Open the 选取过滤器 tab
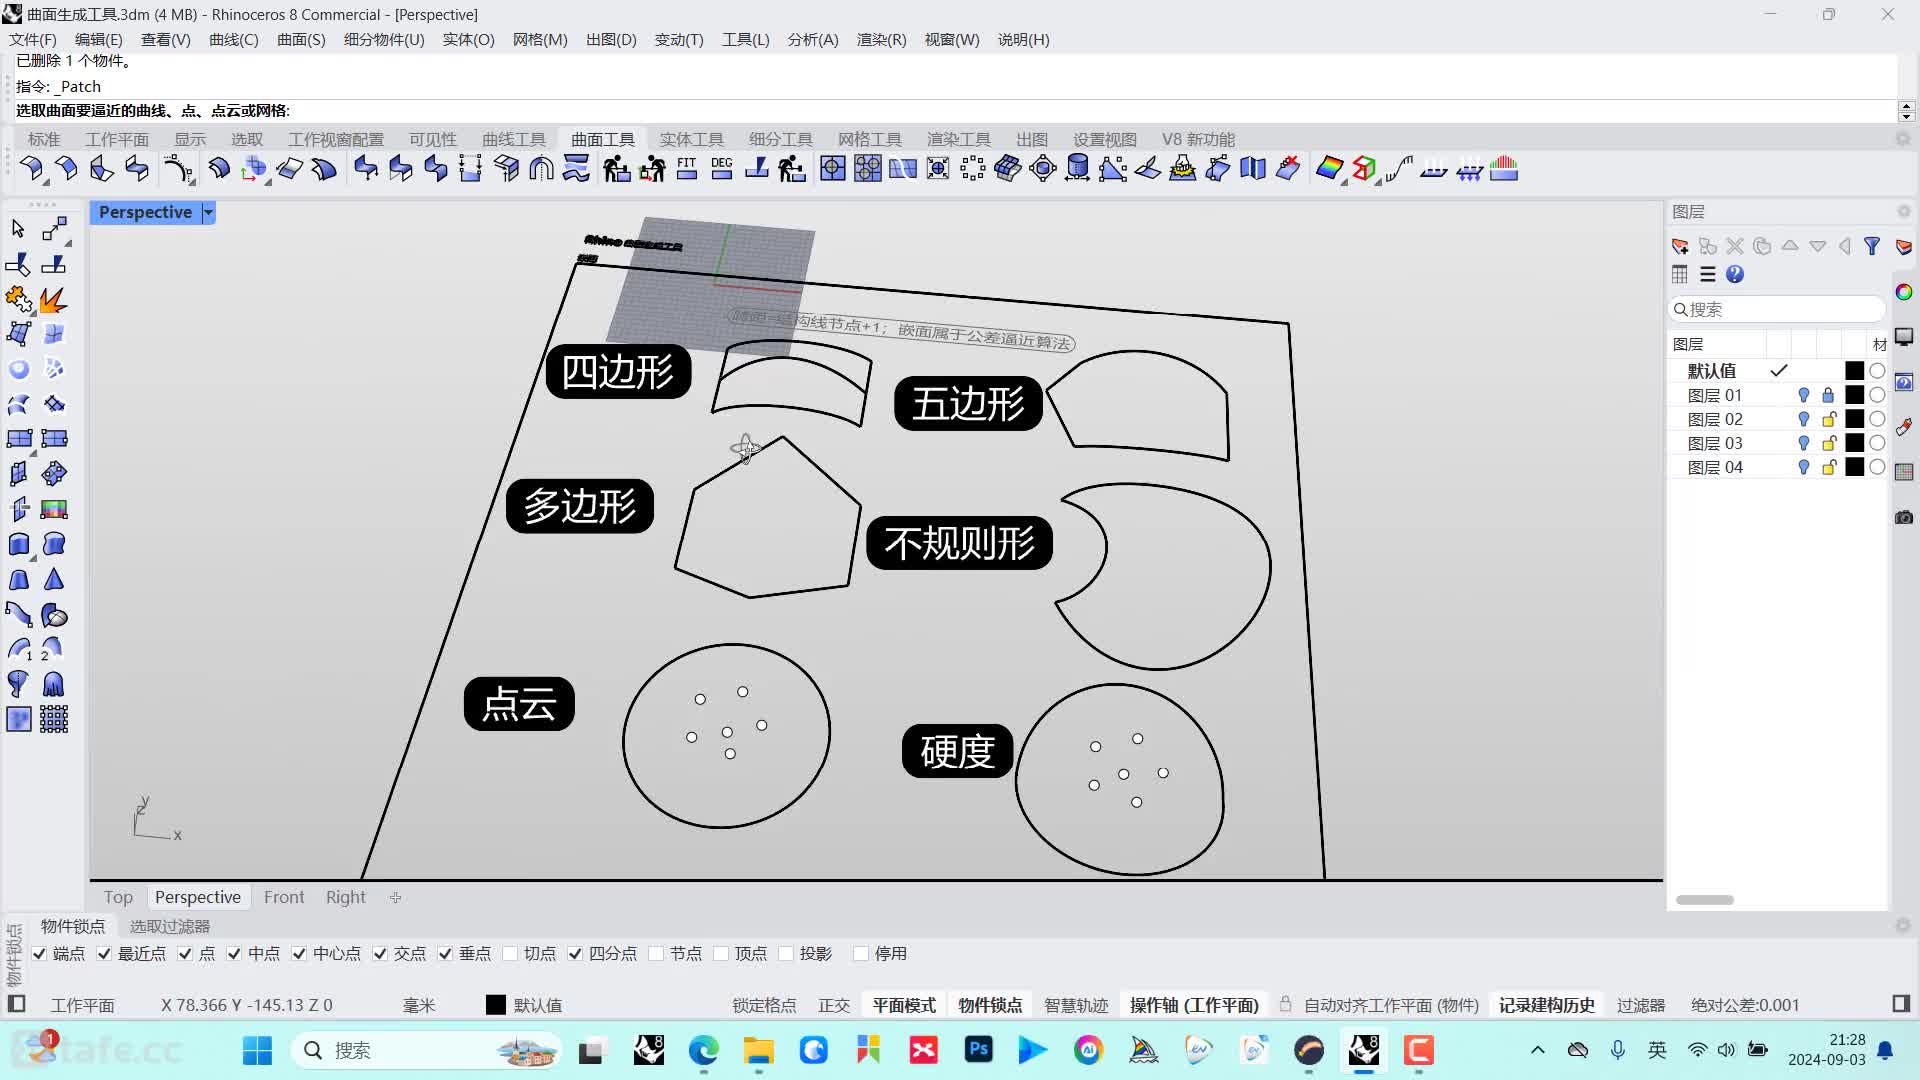The width and height of the screenshot is (1920, 1080). coord(170,927)
